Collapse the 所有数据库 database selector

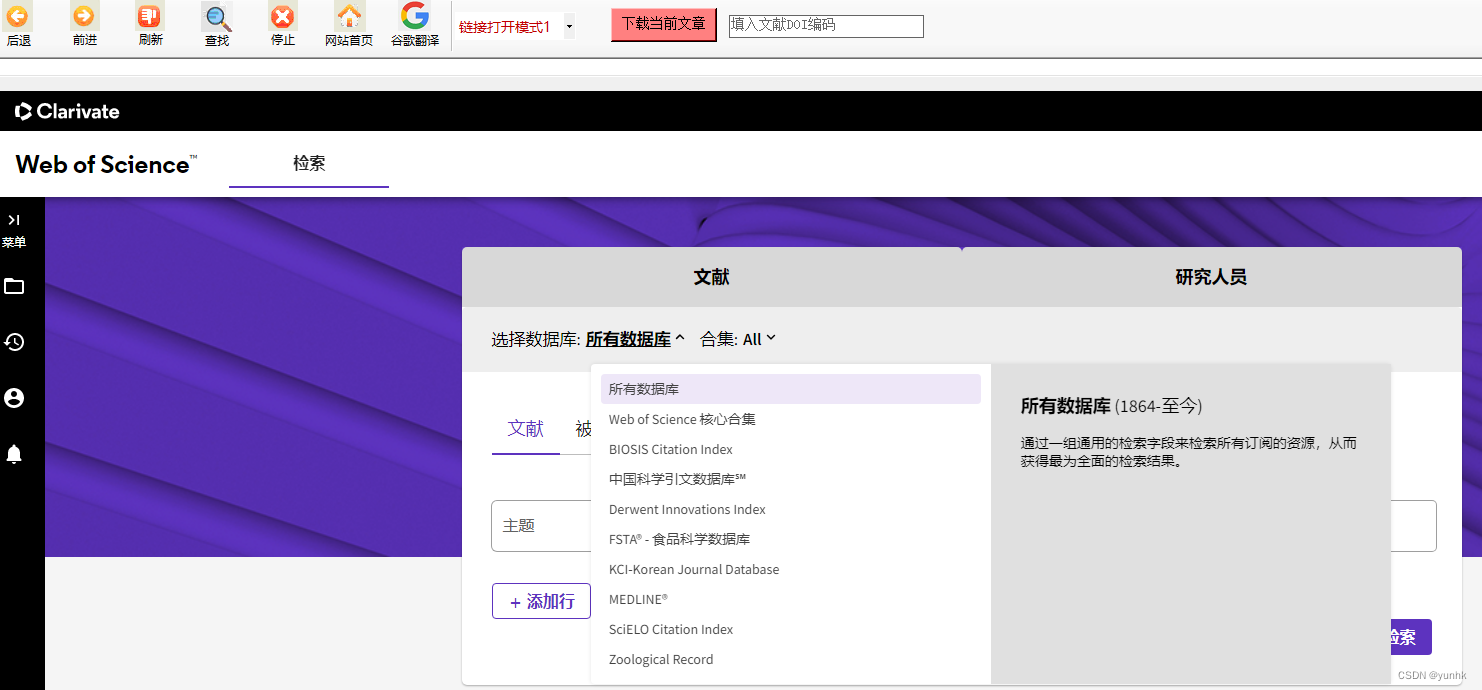(x=635, y=339)
